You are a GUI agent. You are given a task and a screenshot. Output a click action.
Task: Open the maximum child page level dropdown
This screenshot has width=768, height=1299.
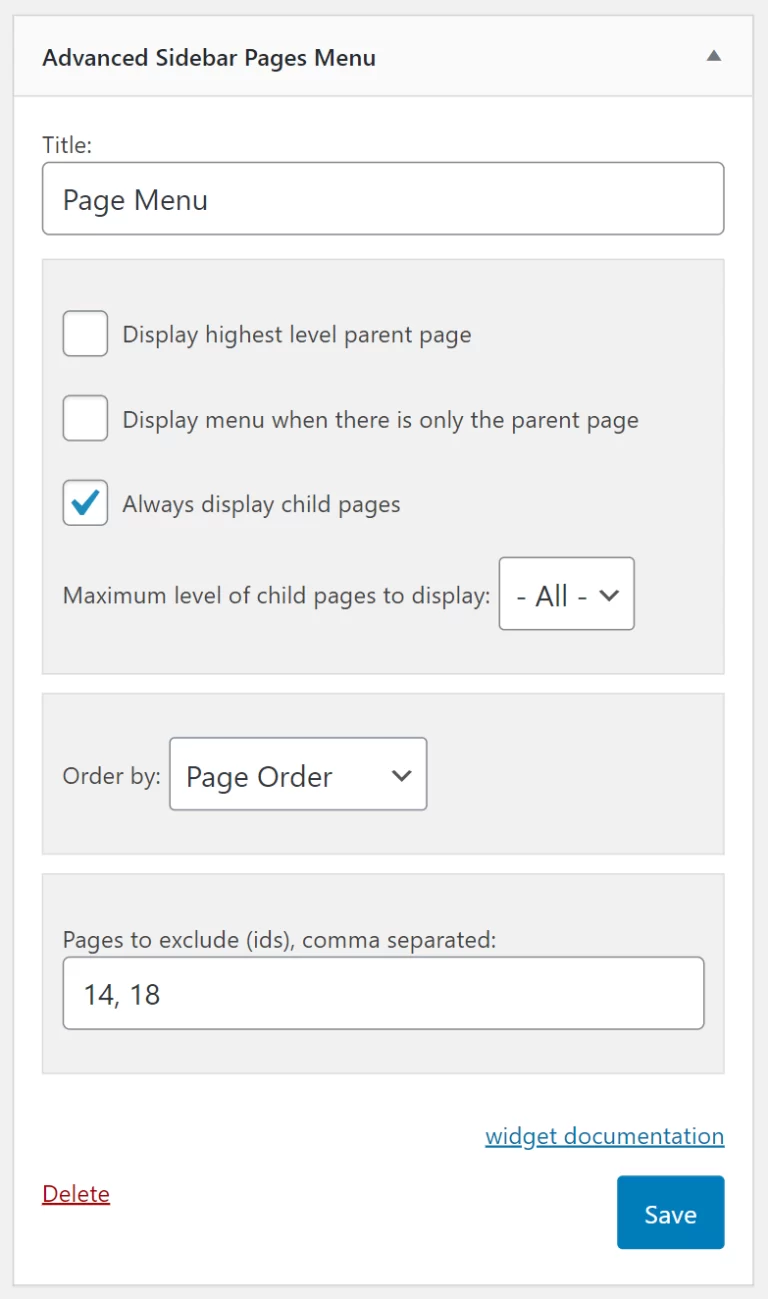coord(566,594)
